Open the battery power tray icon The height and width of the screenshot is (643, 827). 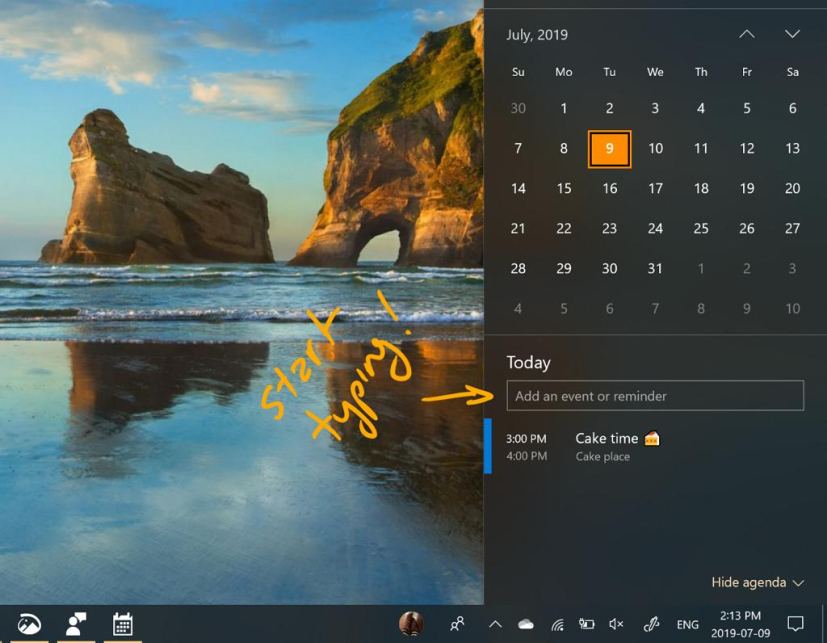tap(586, 624)
